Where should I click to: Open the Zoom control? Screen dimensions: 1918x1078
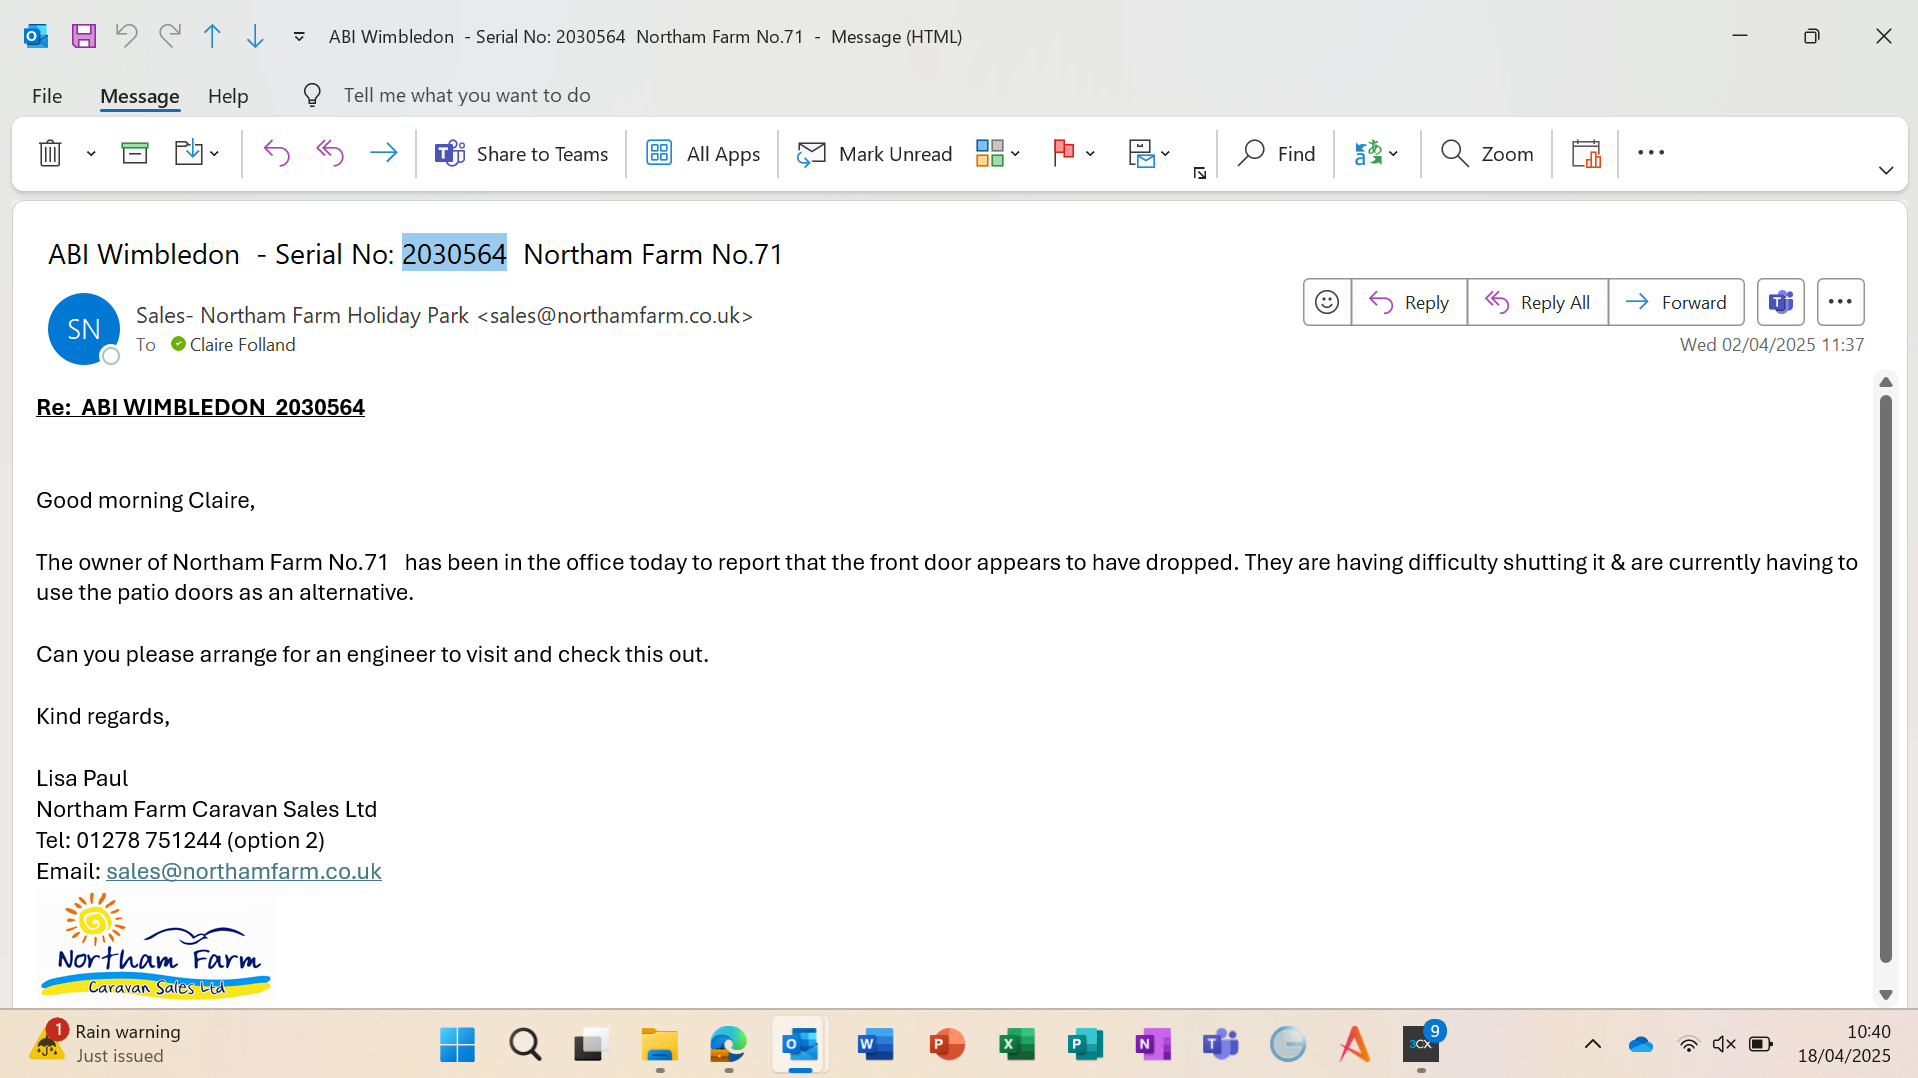pos(1487,153)
